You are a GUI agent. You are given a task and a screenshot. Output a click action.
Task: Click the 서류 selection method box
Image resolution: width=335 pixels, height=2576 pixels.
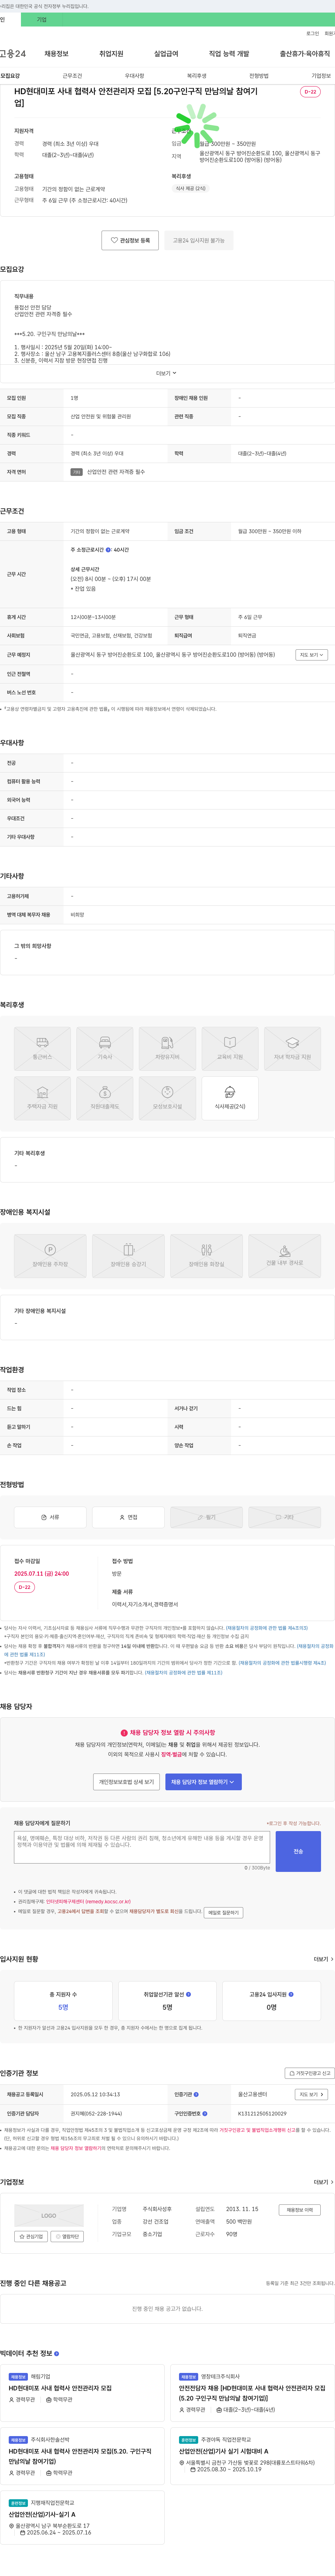[50, 1517]
